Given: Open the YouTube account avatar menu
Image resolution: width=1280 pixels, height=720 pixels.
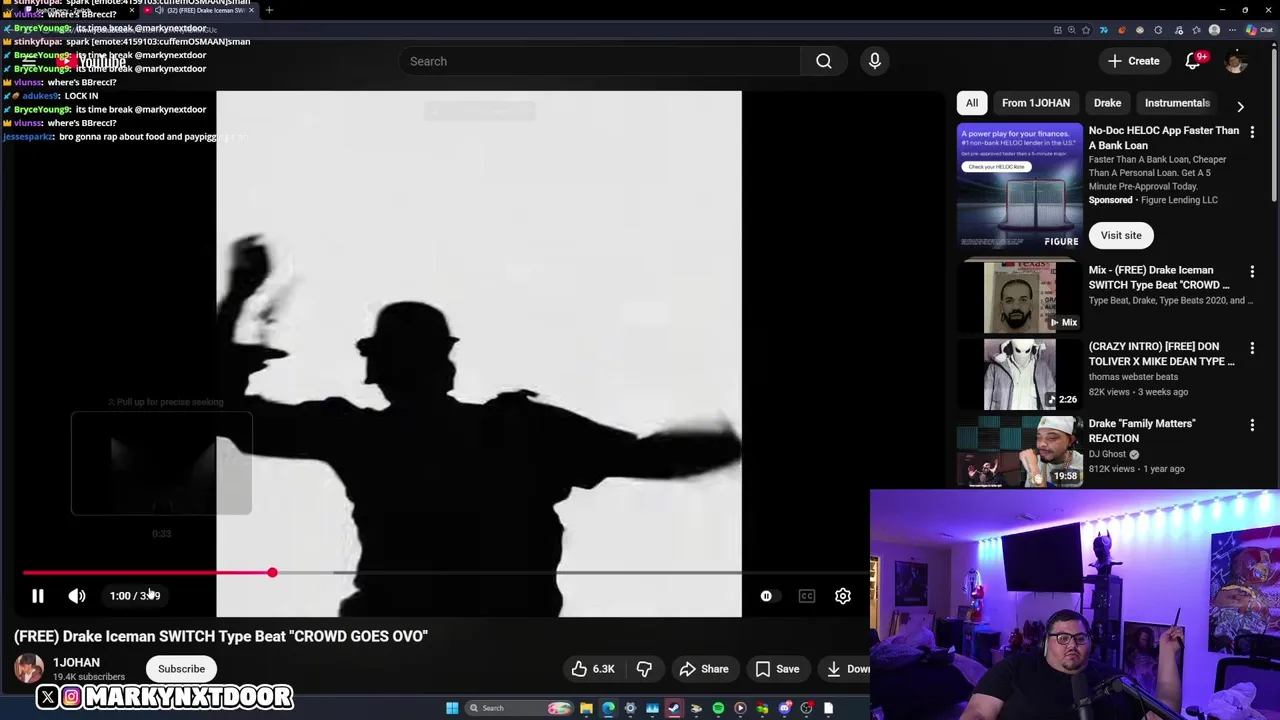Looking at the screenshot, I should tap(1236, 61).
